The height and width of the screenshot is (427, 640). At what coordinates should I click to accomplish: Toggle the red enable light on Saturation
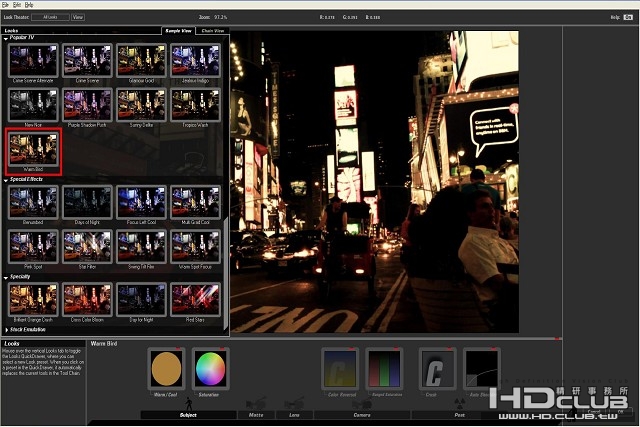(222, 348)
